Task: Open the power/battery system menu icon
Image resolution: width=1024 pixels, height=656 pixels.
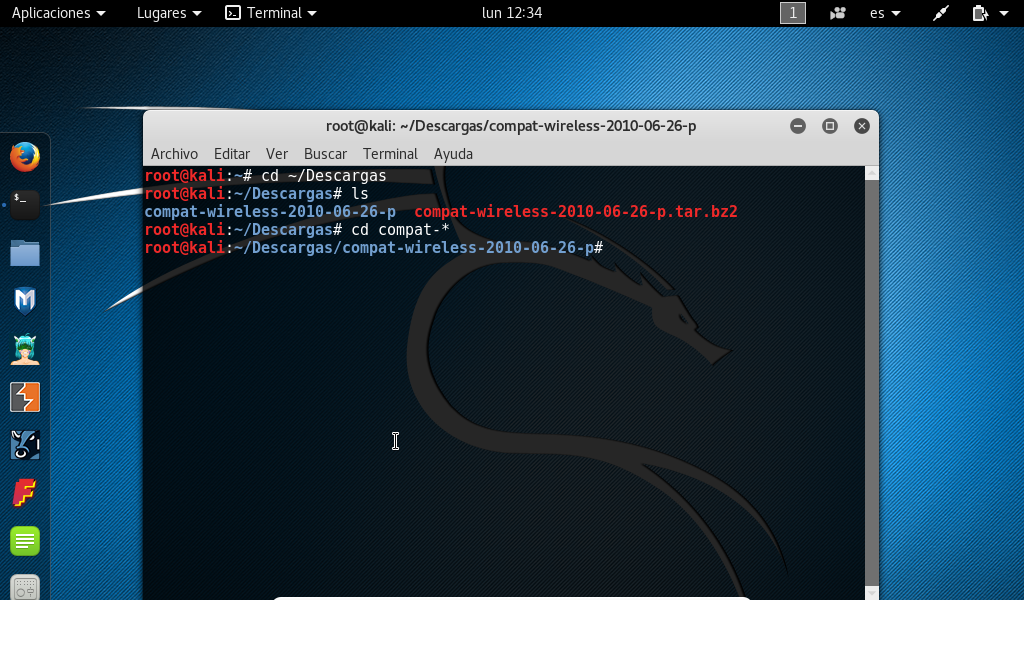Action: click(x=980, y=13)
